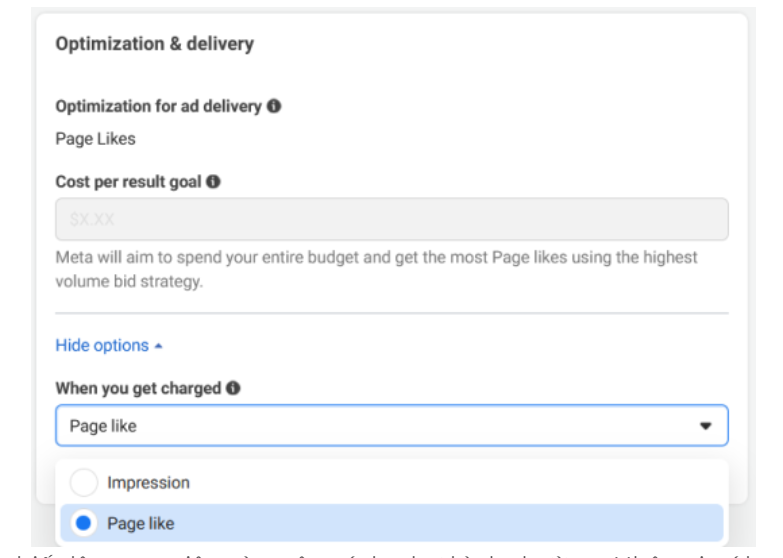This screenshot has height=558, width=783.
Task: Select the Impression radio button
Action: [x=84, y=483]
